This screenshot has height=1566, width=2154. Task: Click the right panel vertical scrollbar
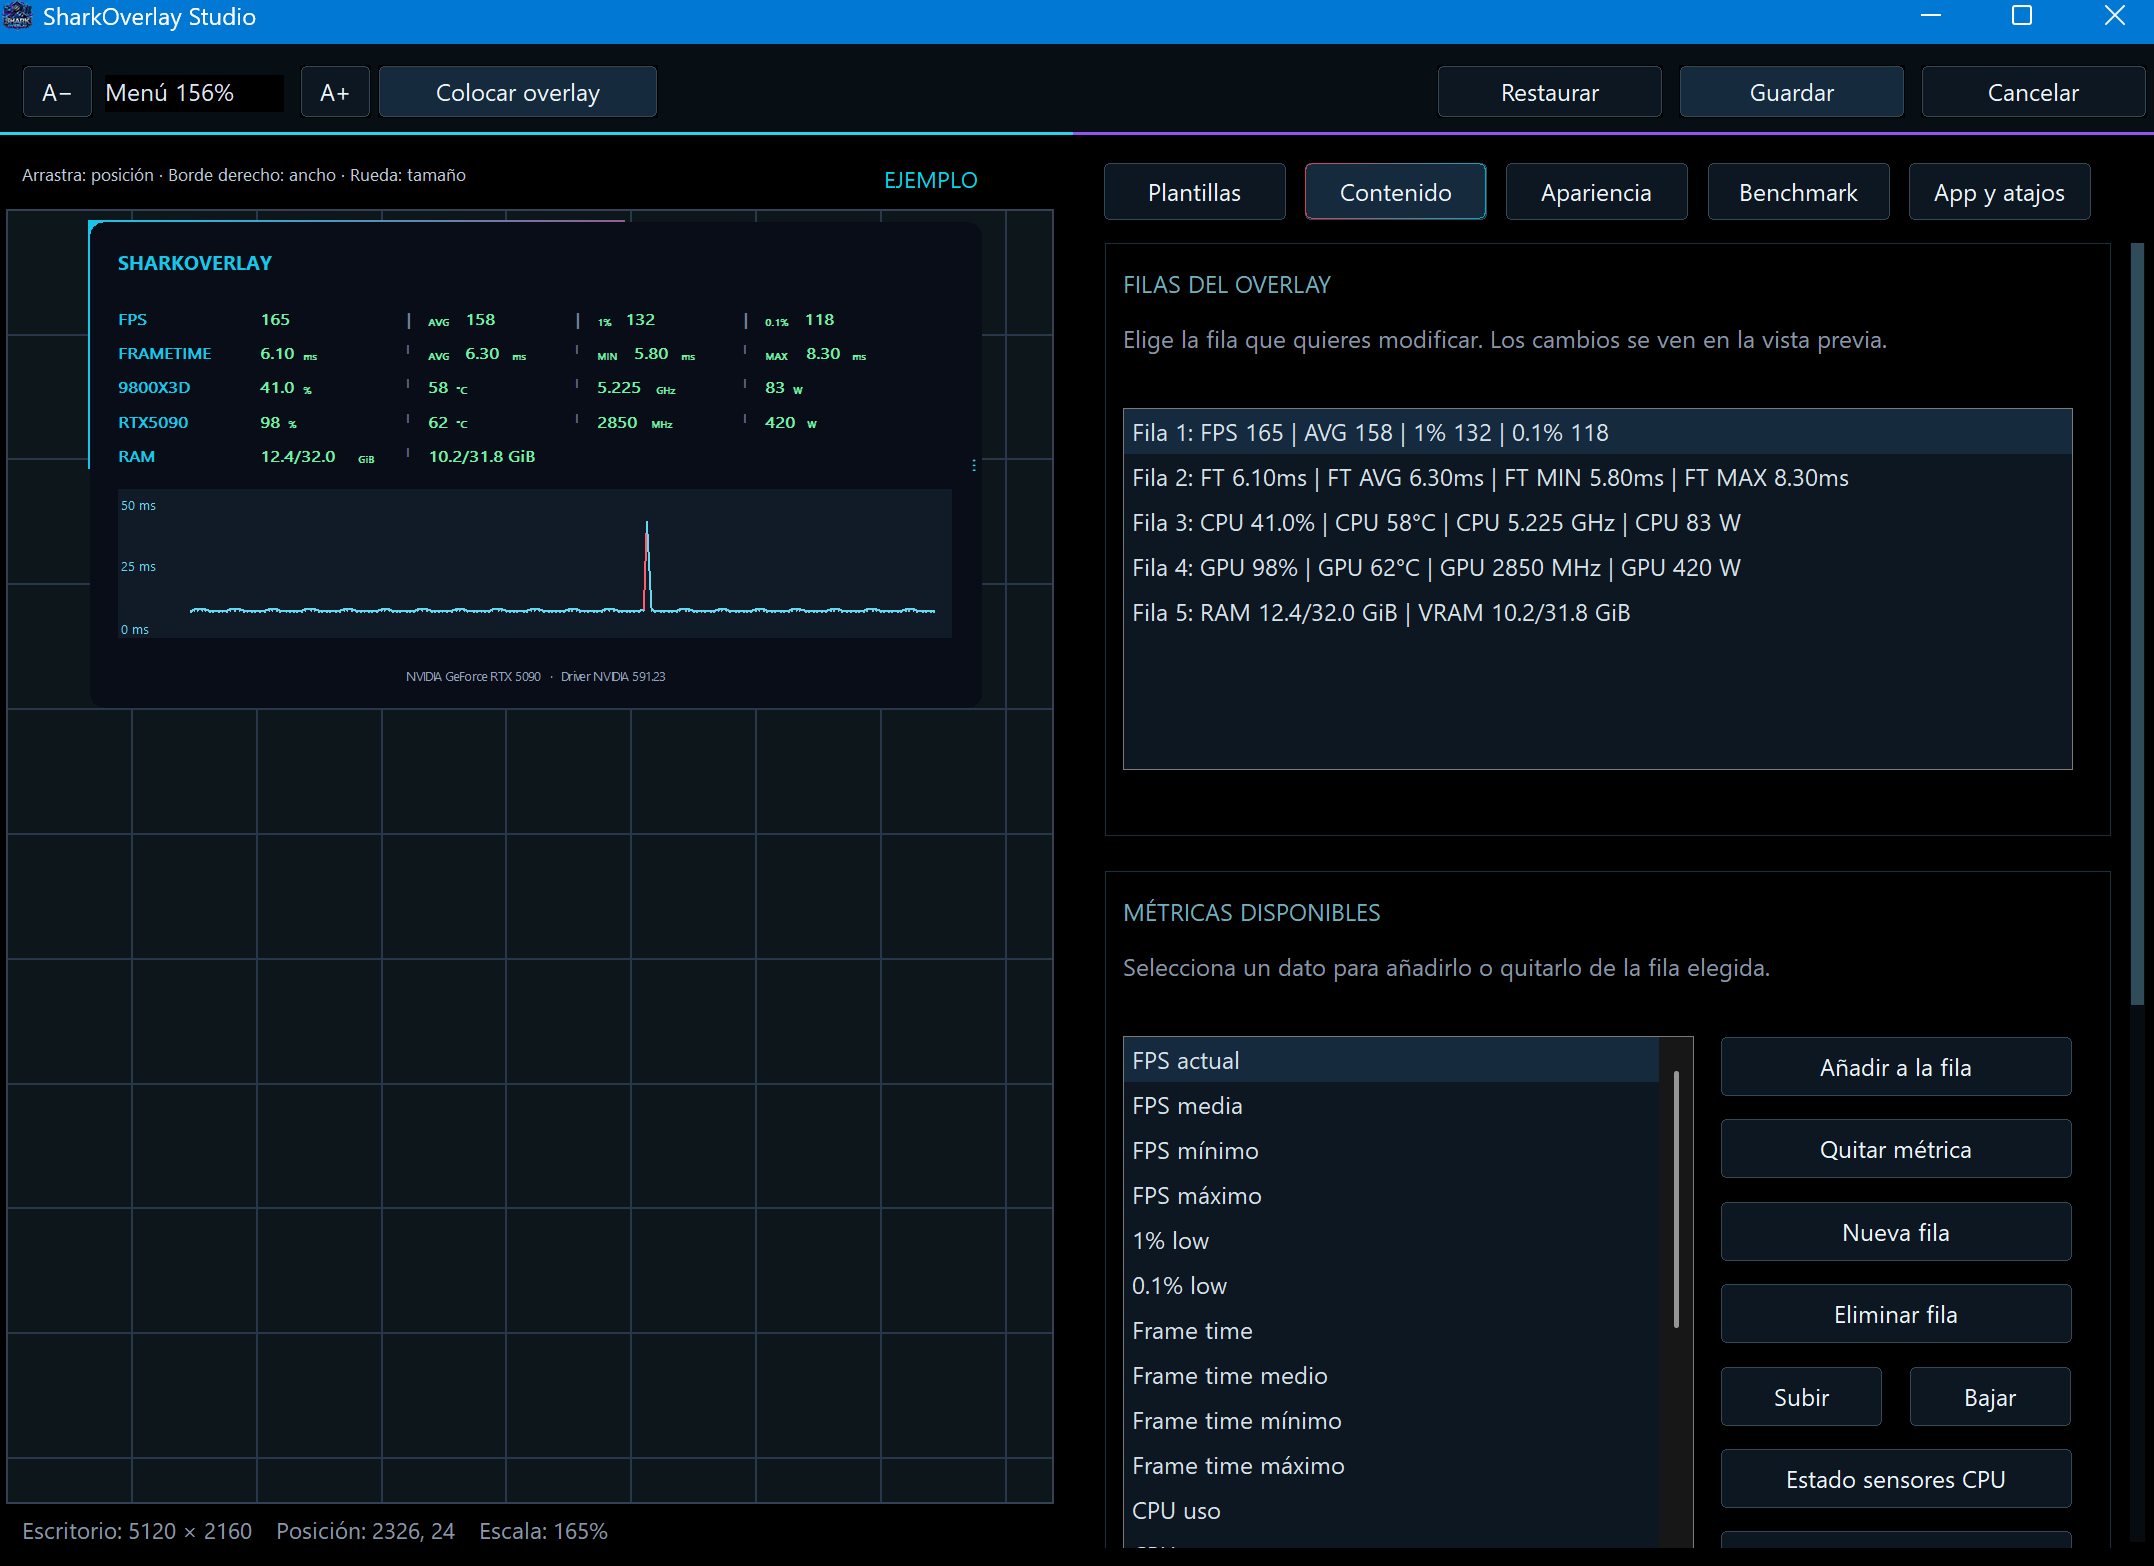2137,624
